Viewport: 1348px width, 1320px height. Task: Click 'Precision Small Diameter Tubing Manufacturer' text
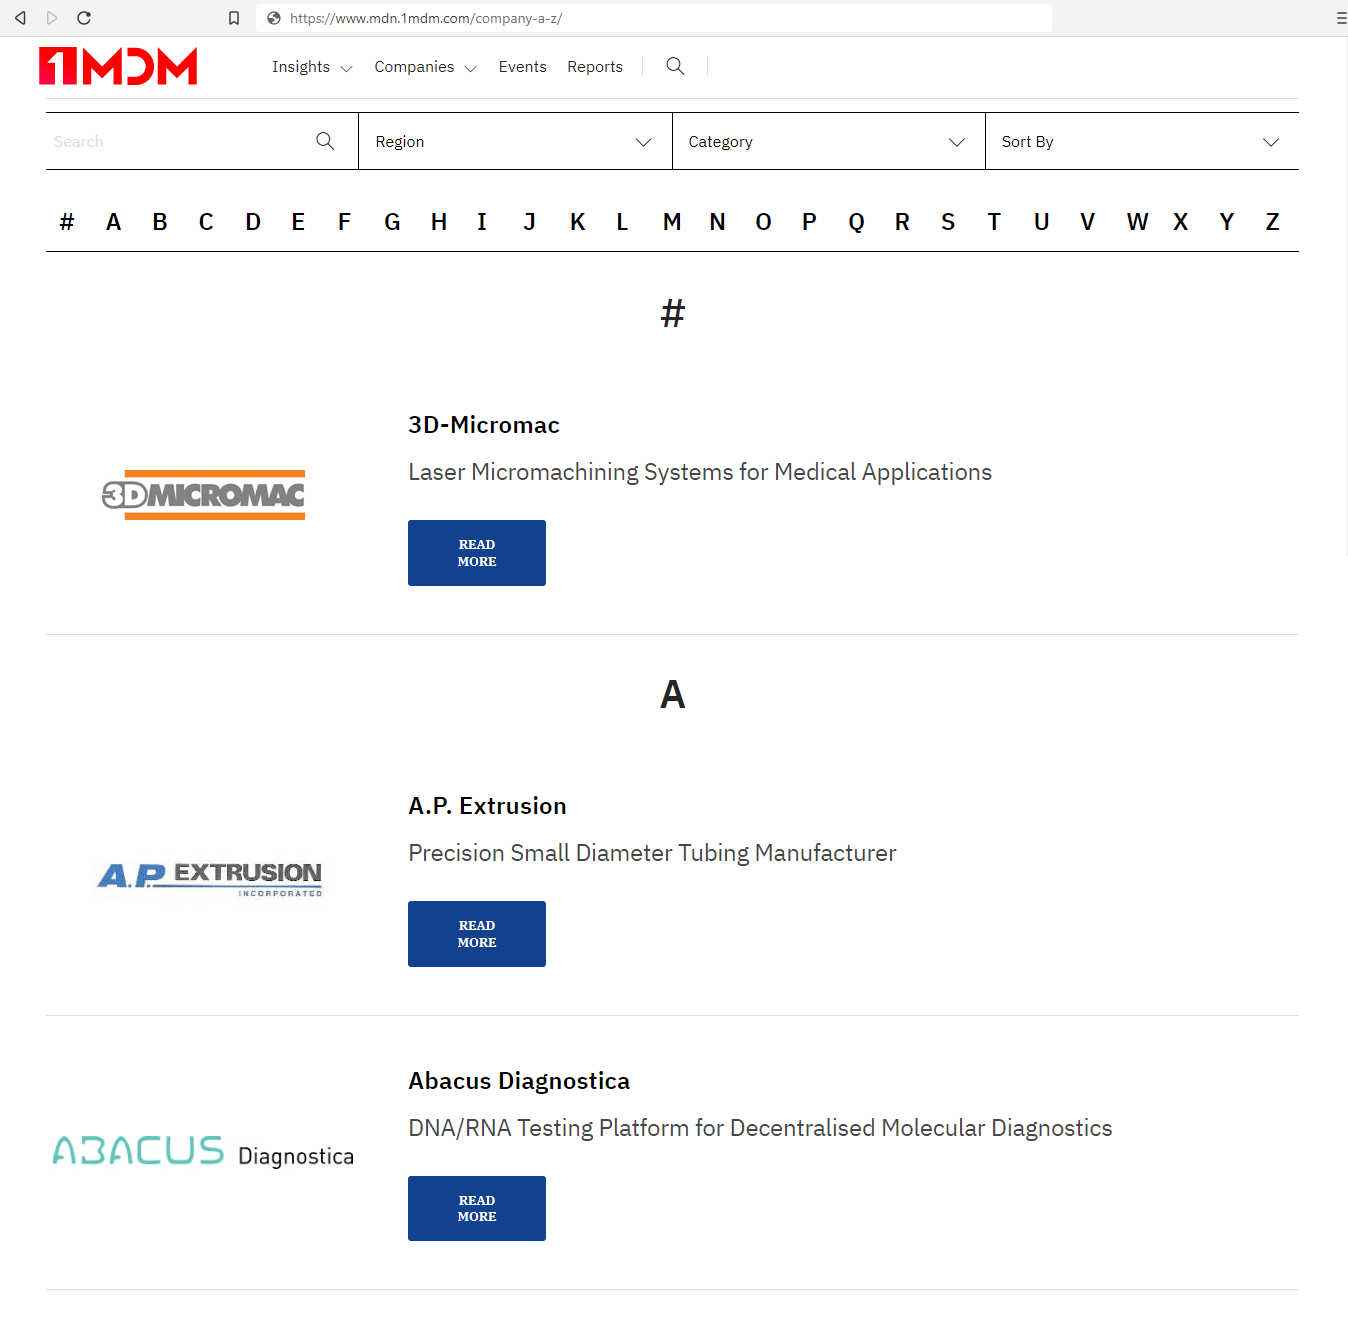(x=652, y=853)
